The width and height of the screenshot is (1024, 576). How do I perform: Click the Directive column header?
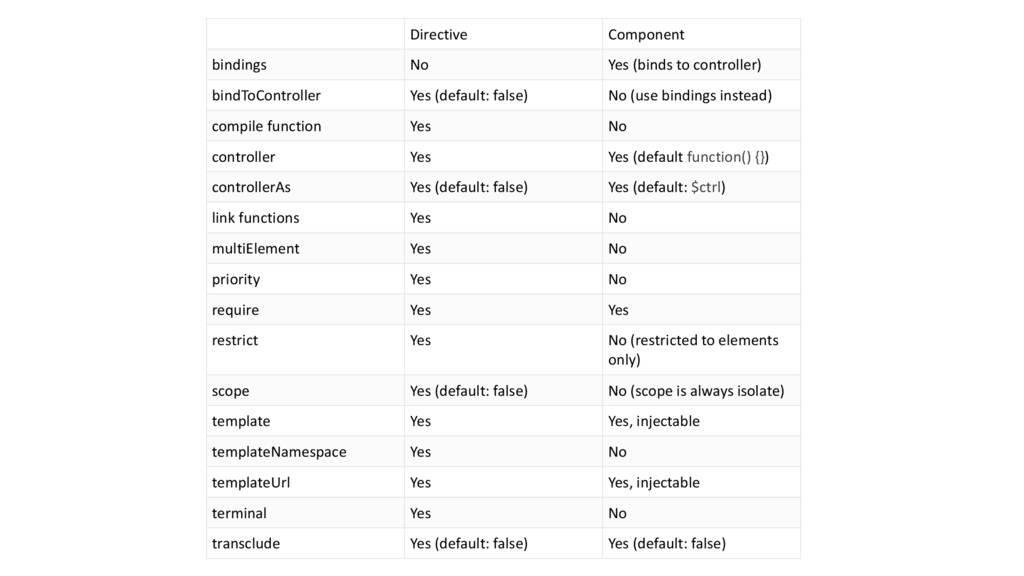click(x=438, y=35)
